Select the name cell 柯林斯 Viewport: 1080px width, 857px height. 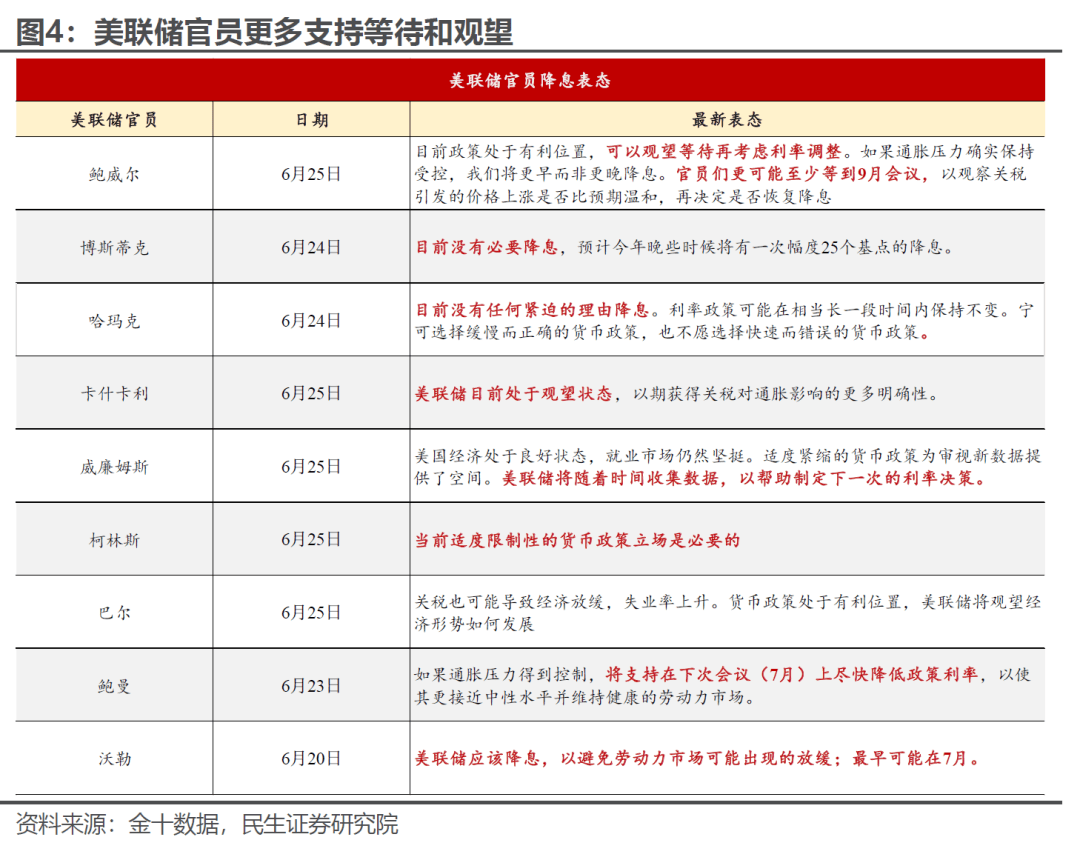(x=114, y=540)
